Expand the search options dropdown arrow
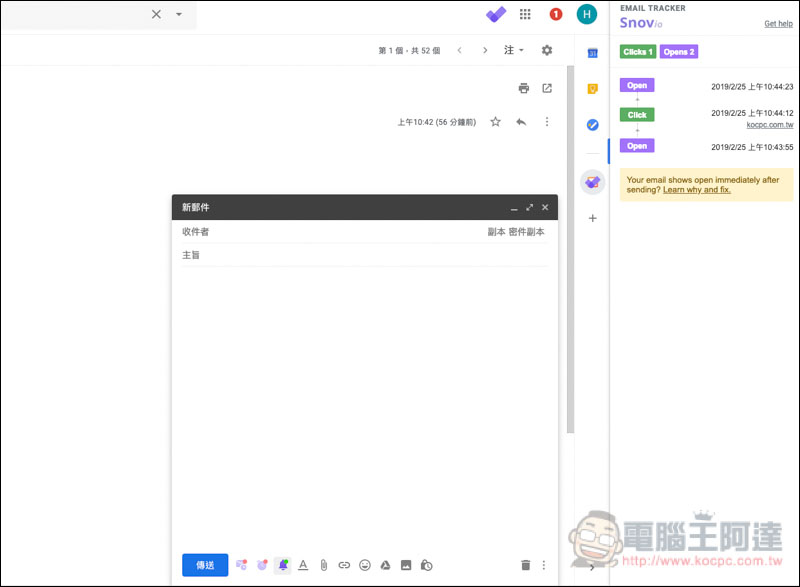This screenshot has width=800, height=587. pos(179,14)
